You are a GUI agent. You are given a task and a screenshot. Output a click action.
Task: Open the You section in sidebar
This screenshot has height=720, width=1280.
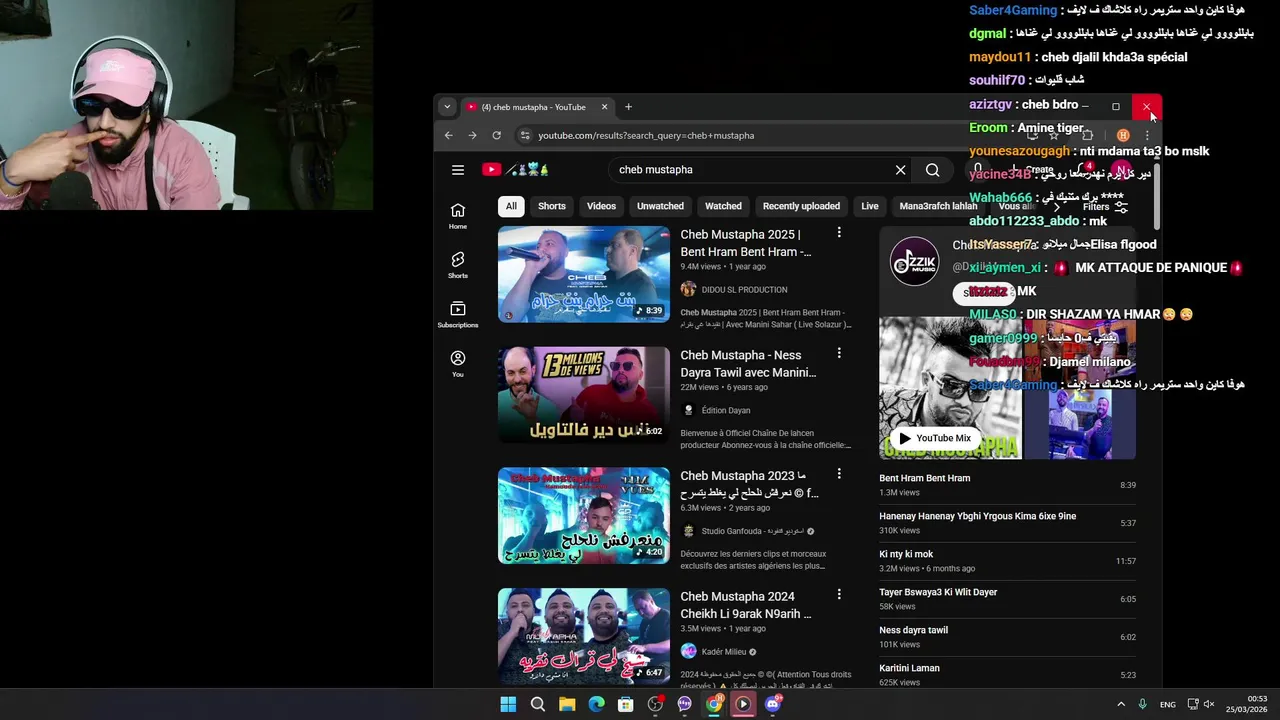click(x=458, y=363)
